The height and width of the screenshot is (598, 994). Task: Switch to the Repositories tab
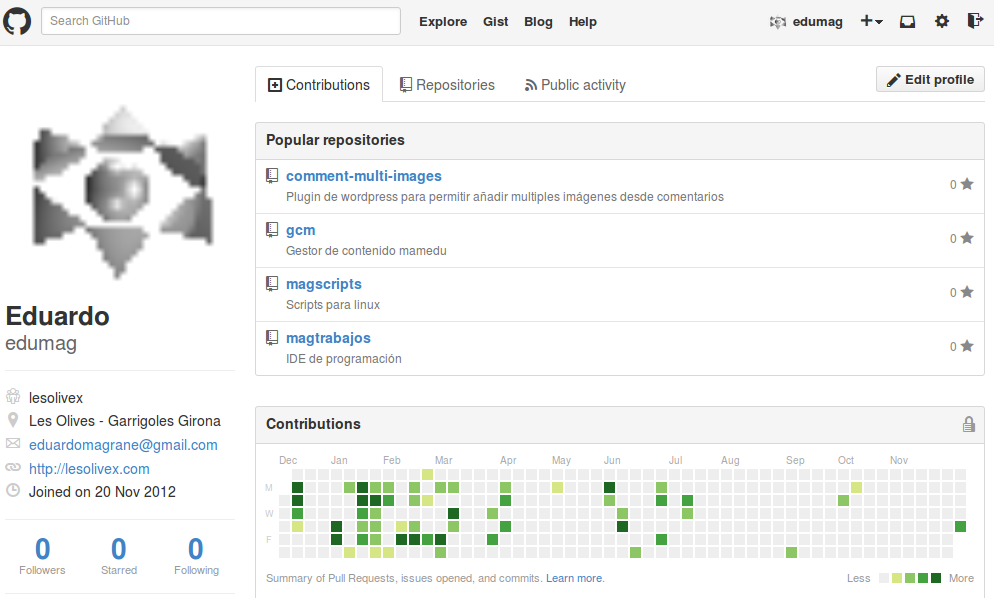(x=446, y=85)
